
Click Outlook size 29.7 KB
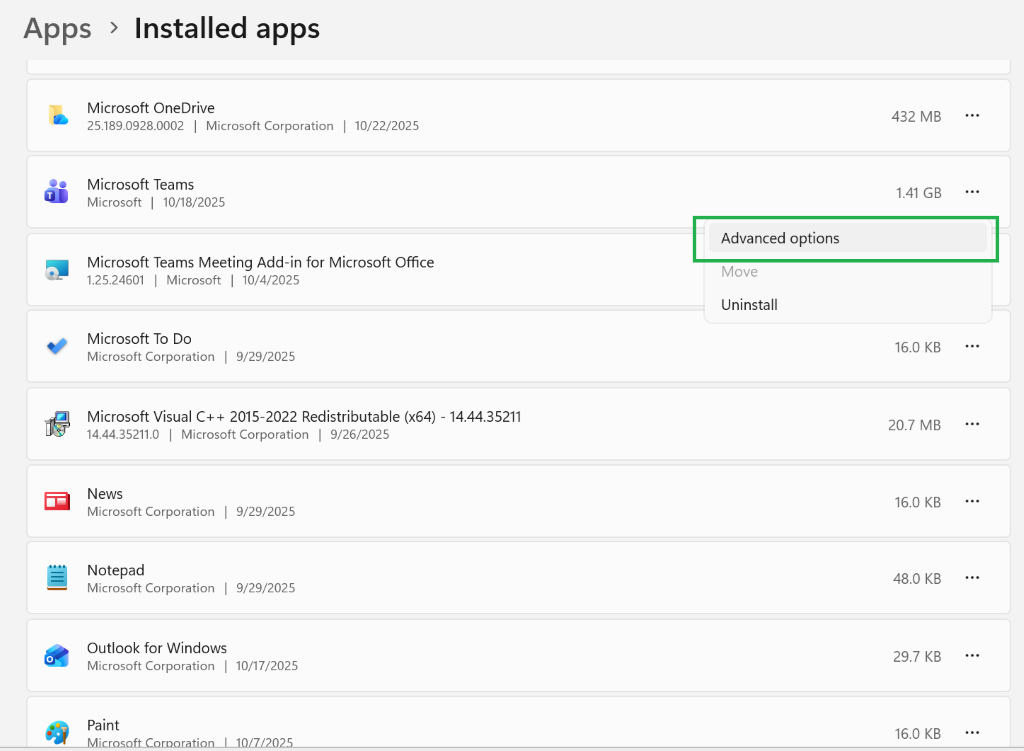click(x=917, y=656)
